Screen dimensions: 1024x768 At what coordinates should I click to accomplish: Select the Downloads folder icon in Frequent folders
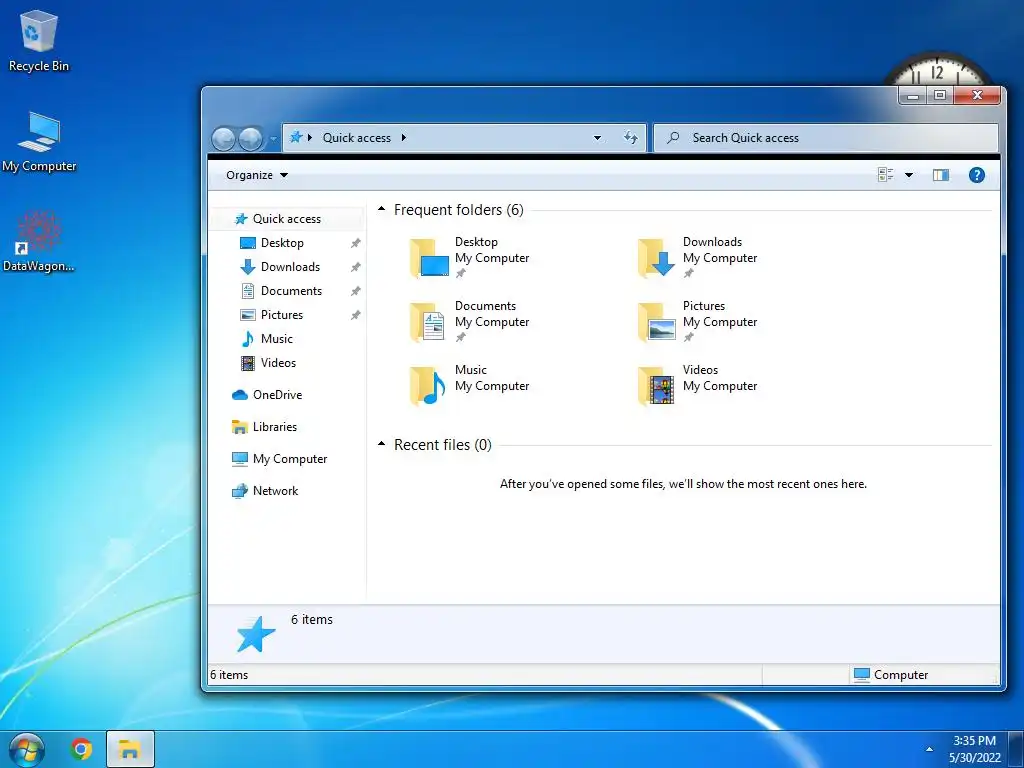coord(656,257)
